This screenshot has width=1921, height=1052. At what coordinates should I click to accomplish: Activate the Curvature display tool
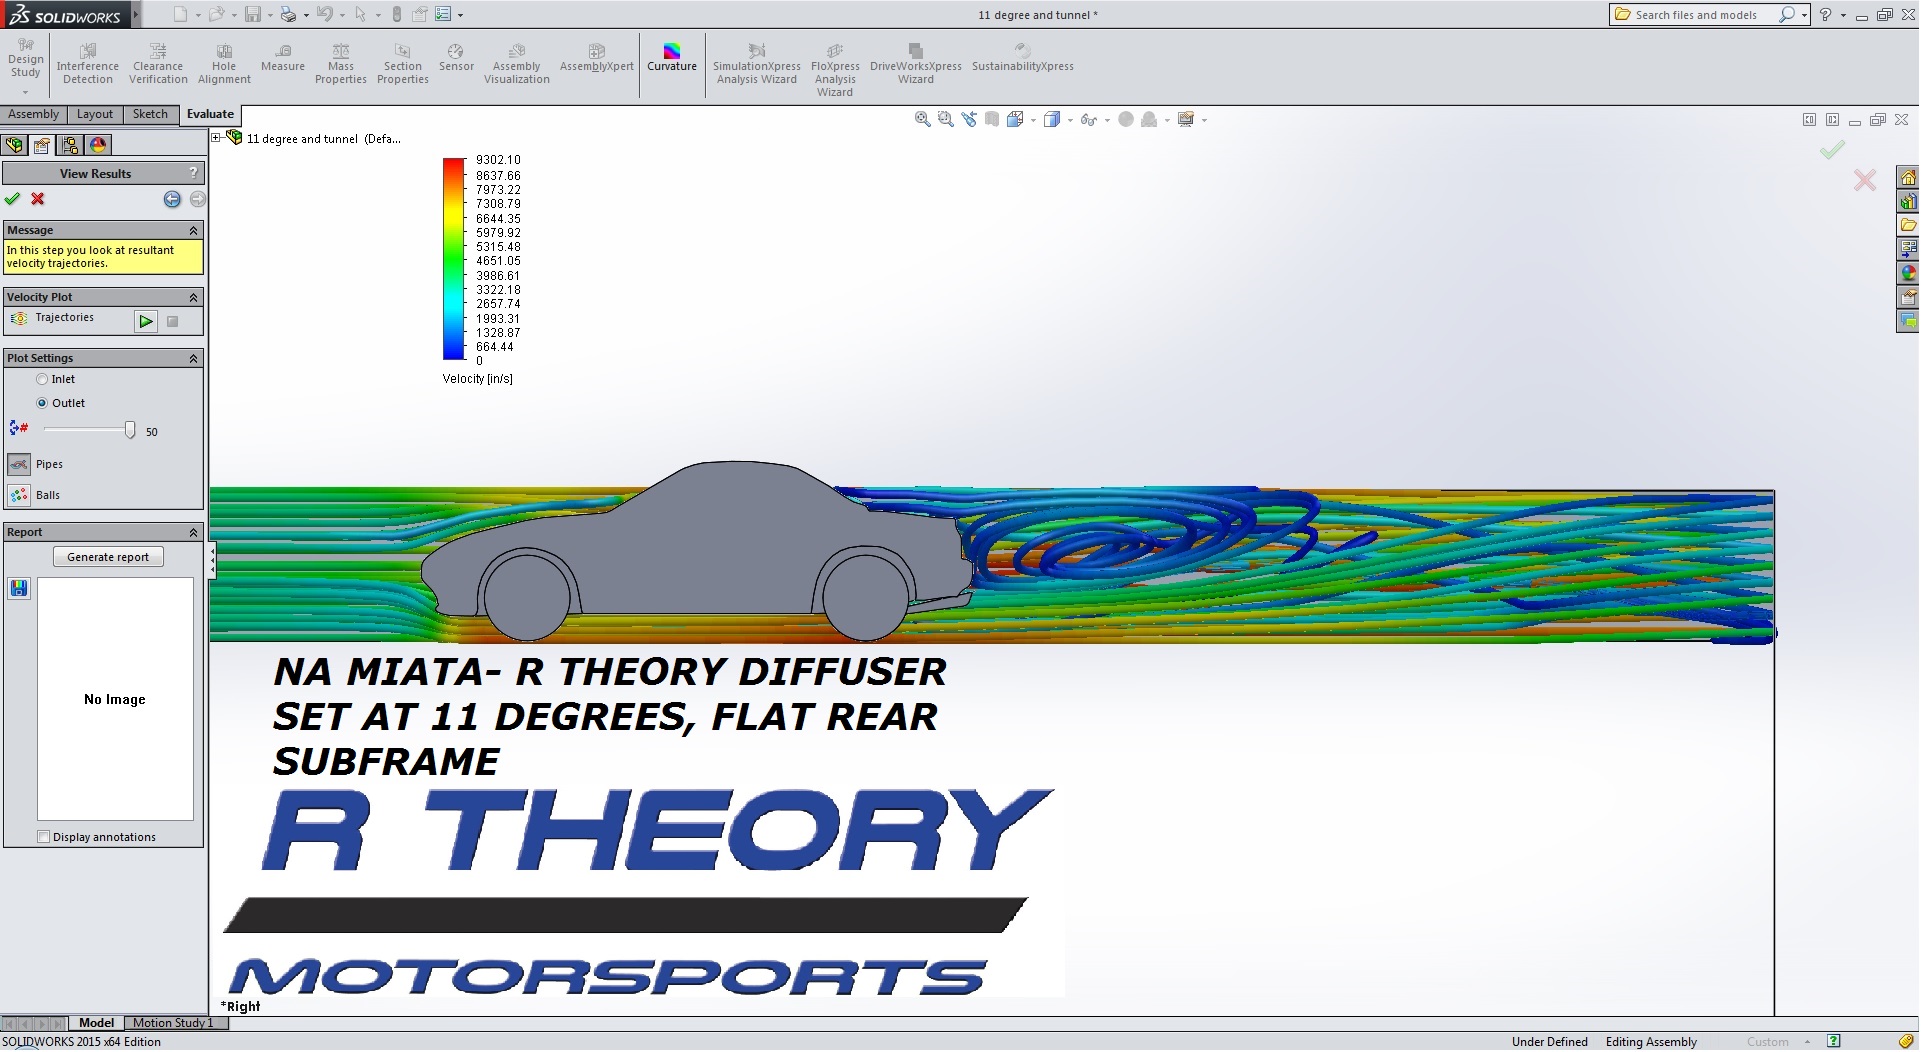point(671,58)
